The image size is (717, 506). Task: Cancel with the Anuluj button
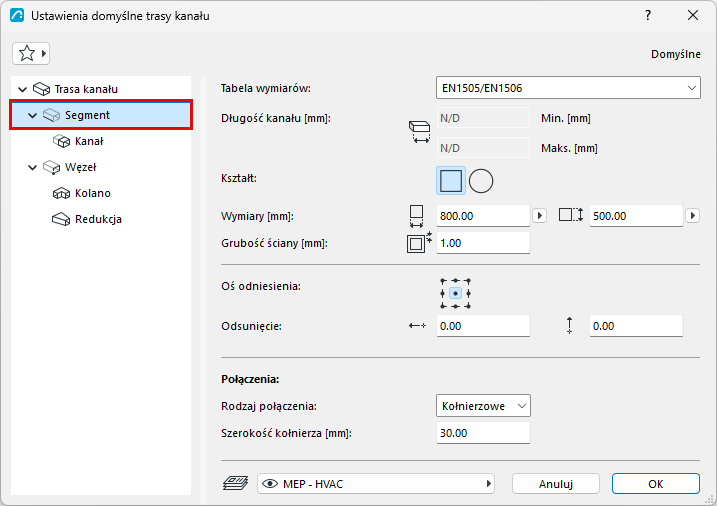pyautogui.click(x=556, y=484)
